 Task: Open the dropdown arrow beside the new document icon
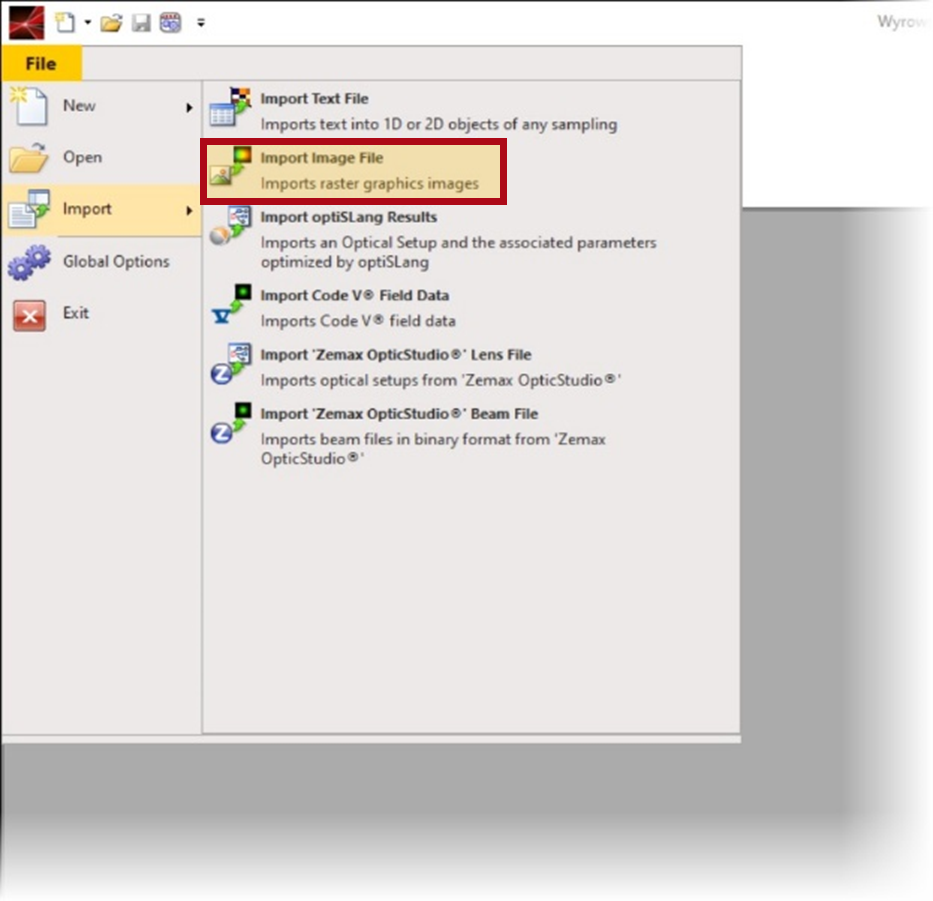[87, 23]
